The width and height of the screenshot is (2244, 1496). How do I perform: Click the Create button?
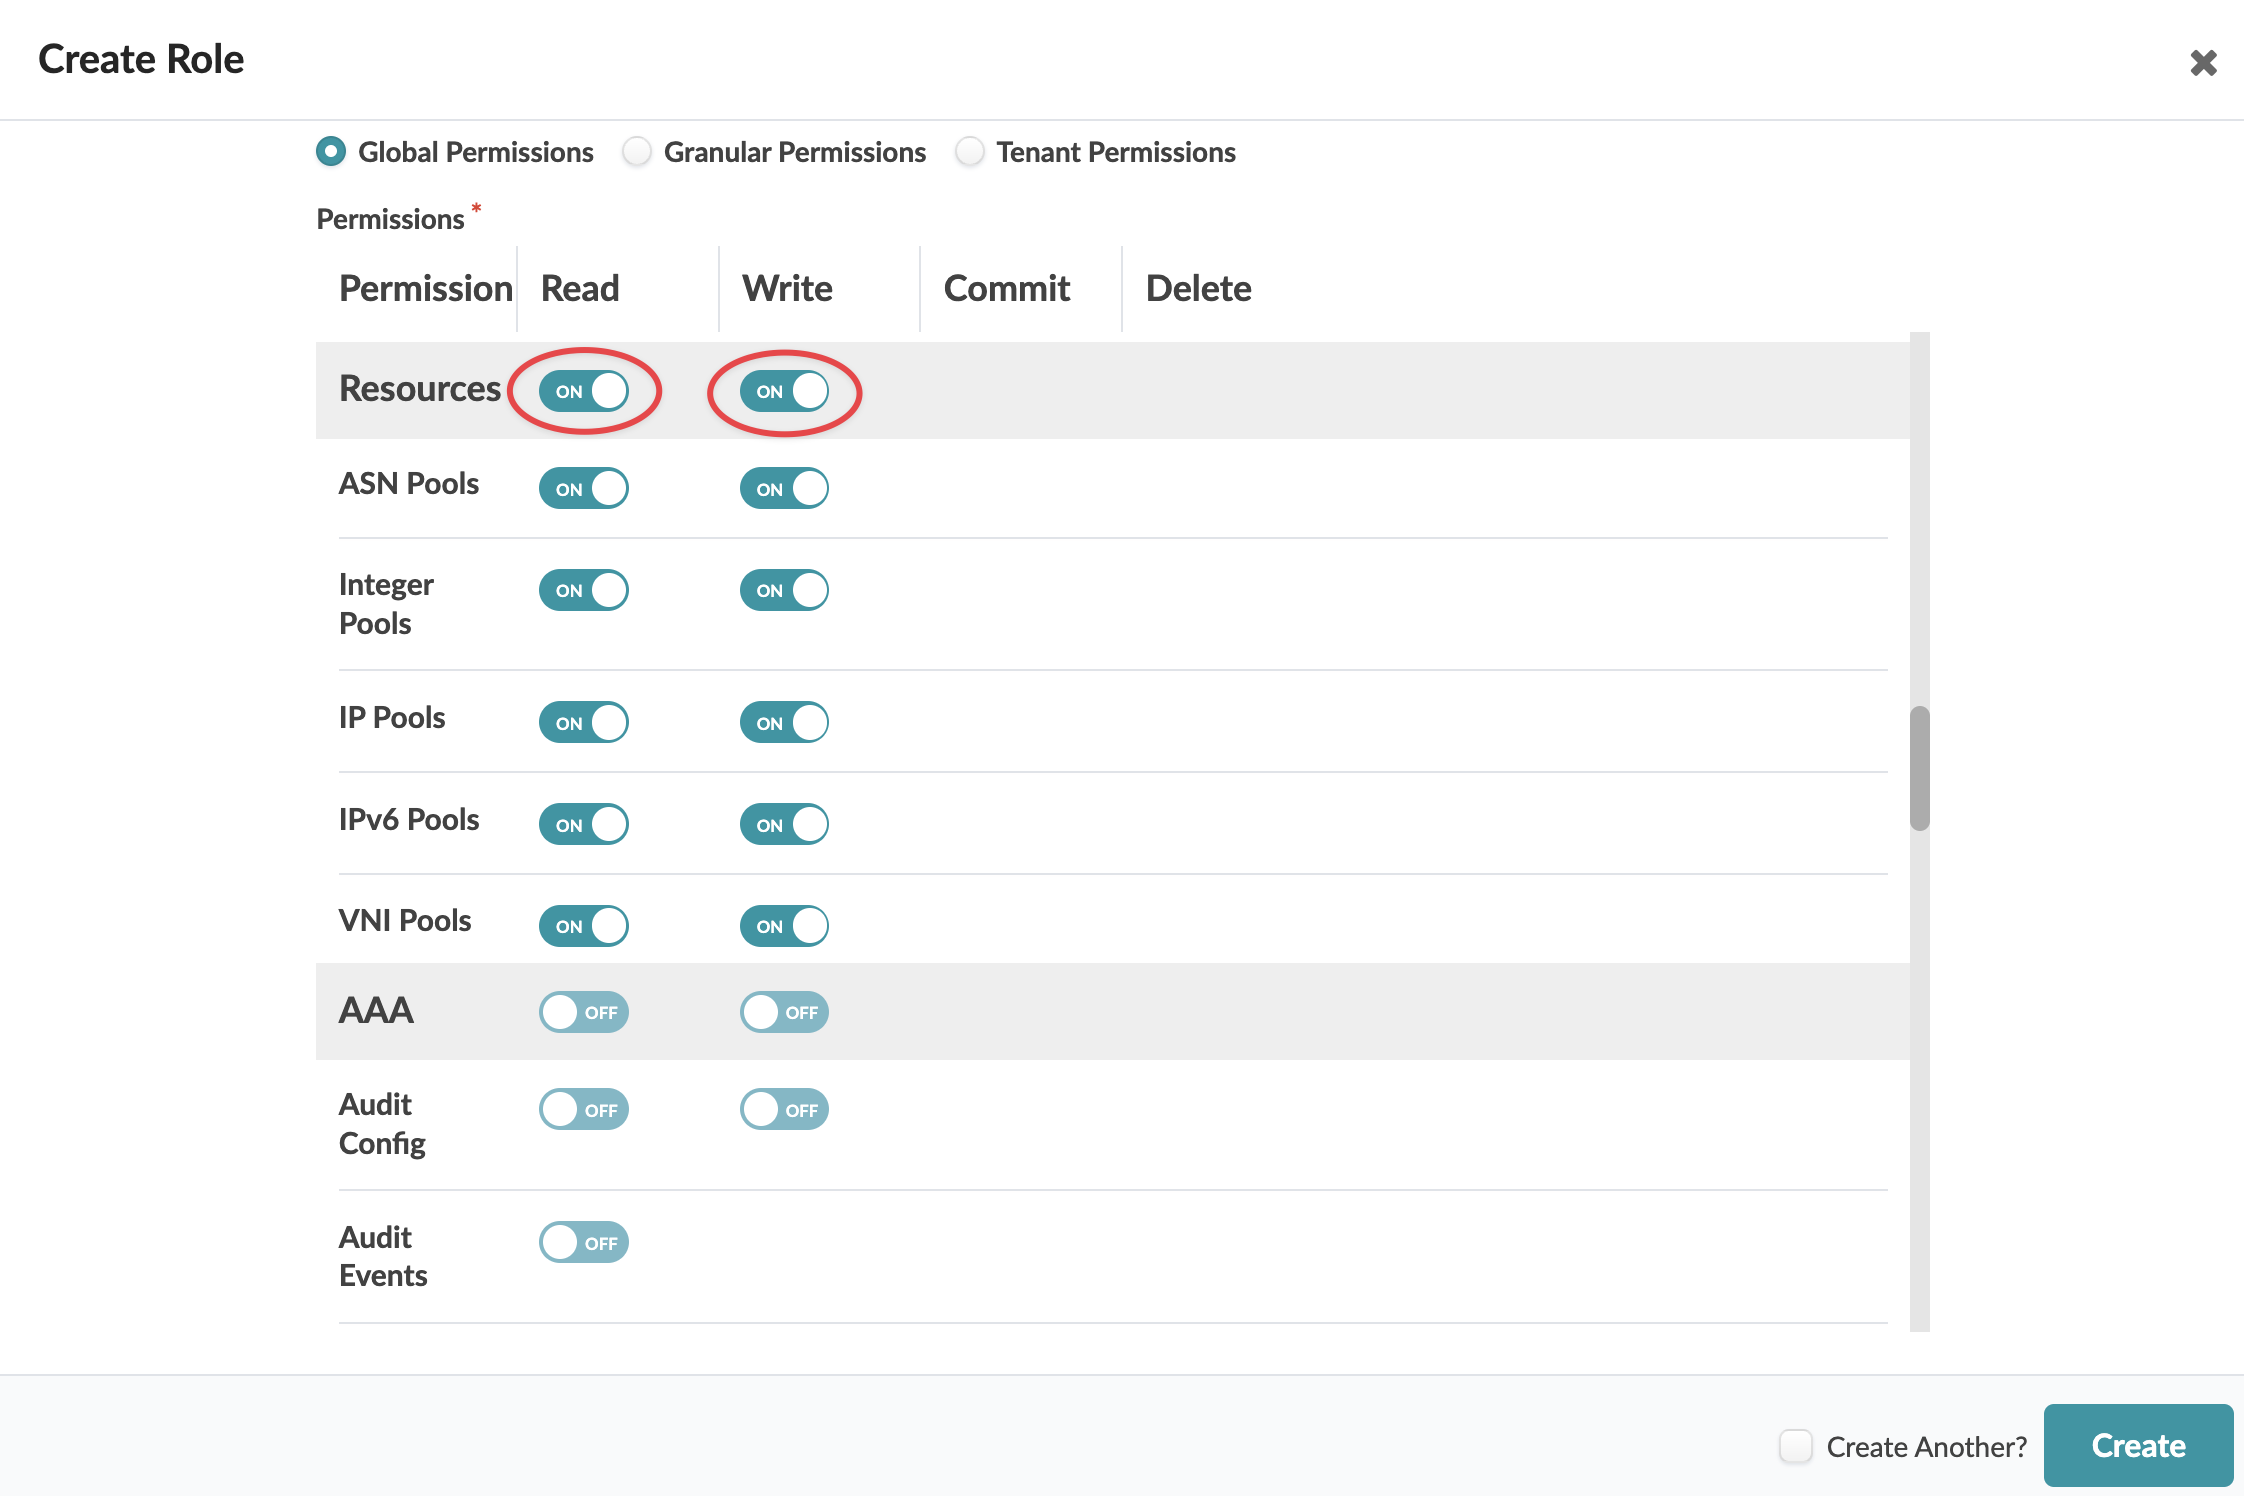click(2138, 1446)
